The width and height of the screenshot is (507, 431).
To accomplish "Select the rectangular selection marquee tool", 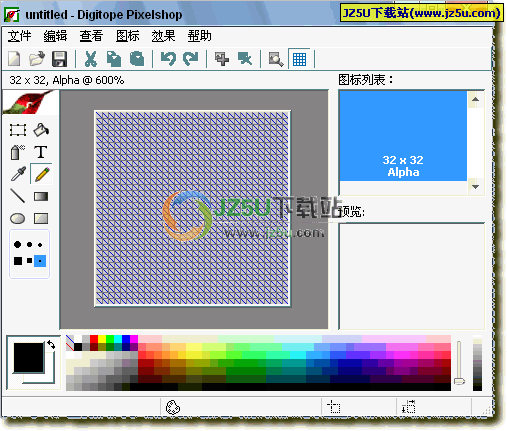I will coord(18,130).
